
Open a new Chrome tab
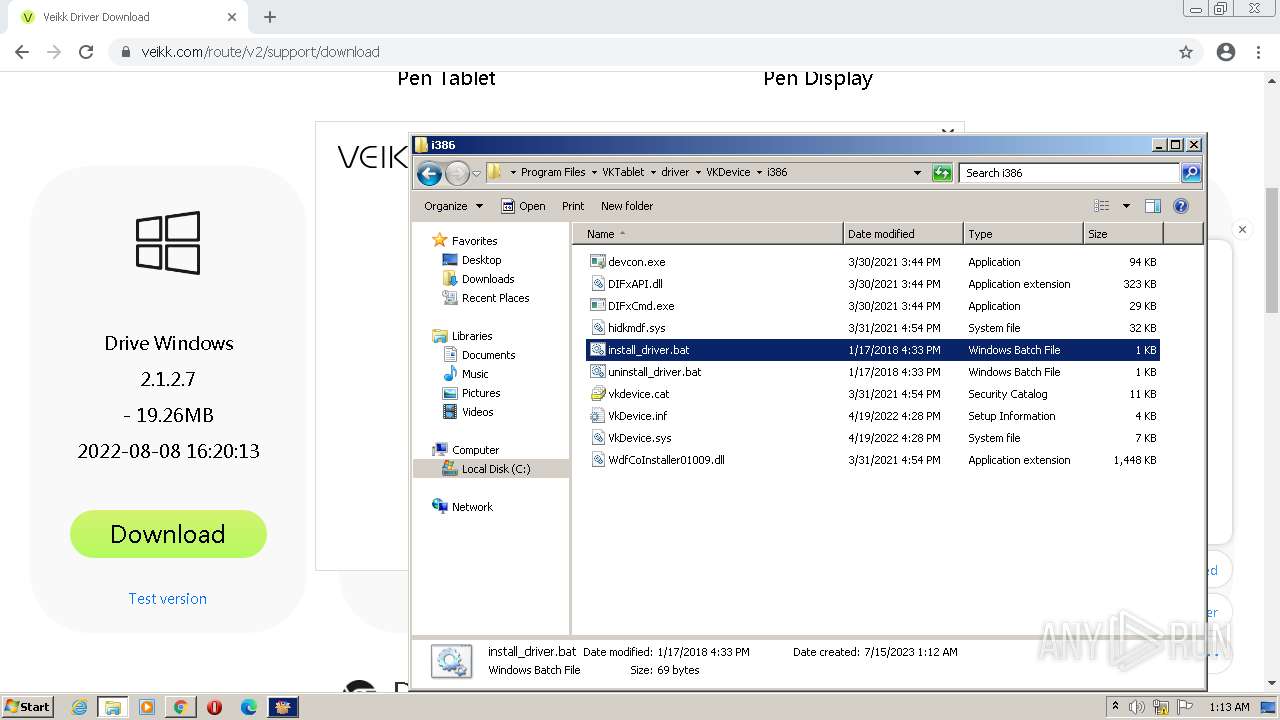(x=270, y=17)
